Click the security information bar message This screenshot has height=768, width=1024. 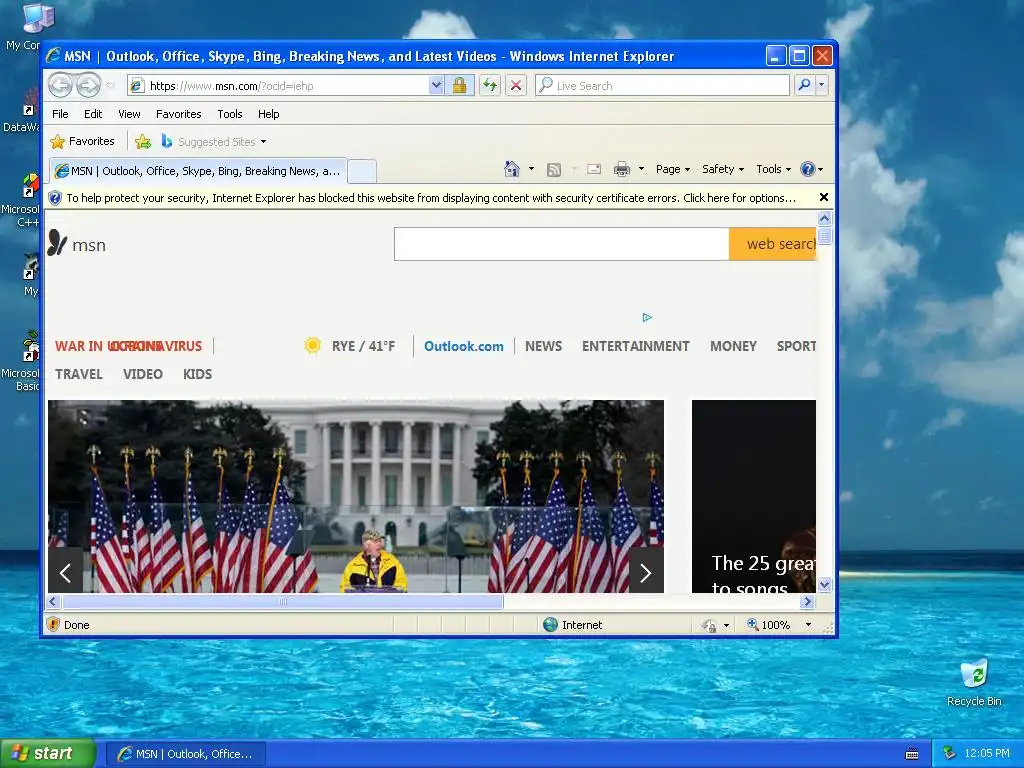[431, 198]
